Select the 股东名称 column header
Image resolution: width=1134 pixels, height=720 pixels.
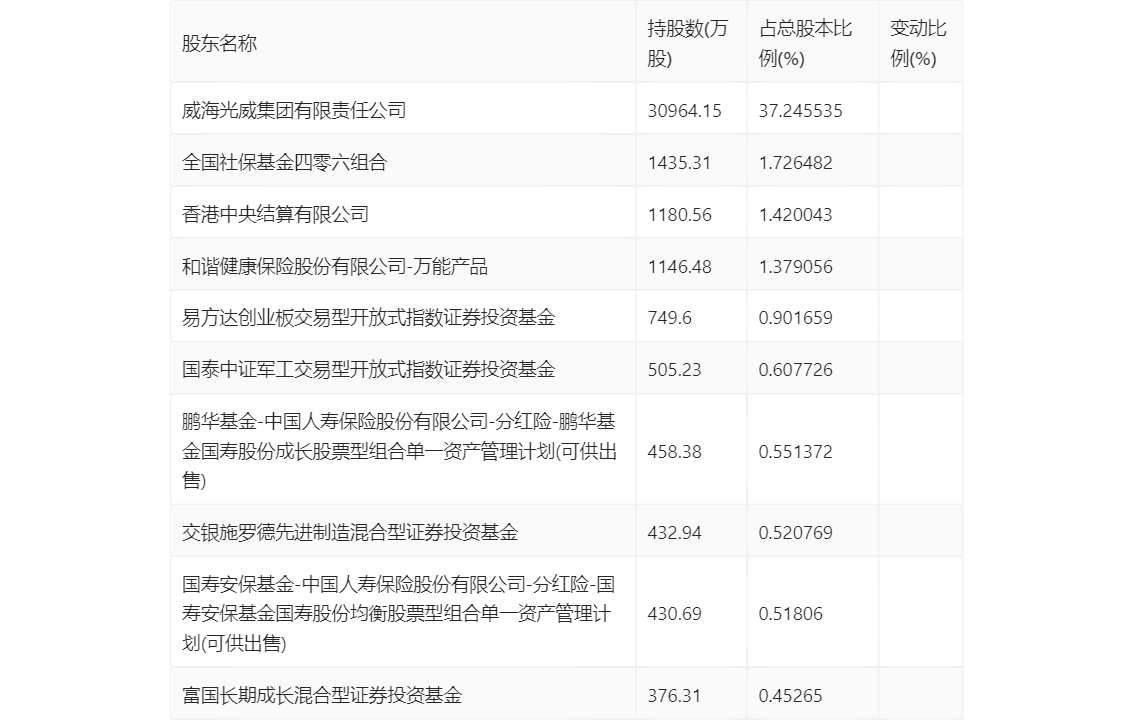[x=219, y=43]
